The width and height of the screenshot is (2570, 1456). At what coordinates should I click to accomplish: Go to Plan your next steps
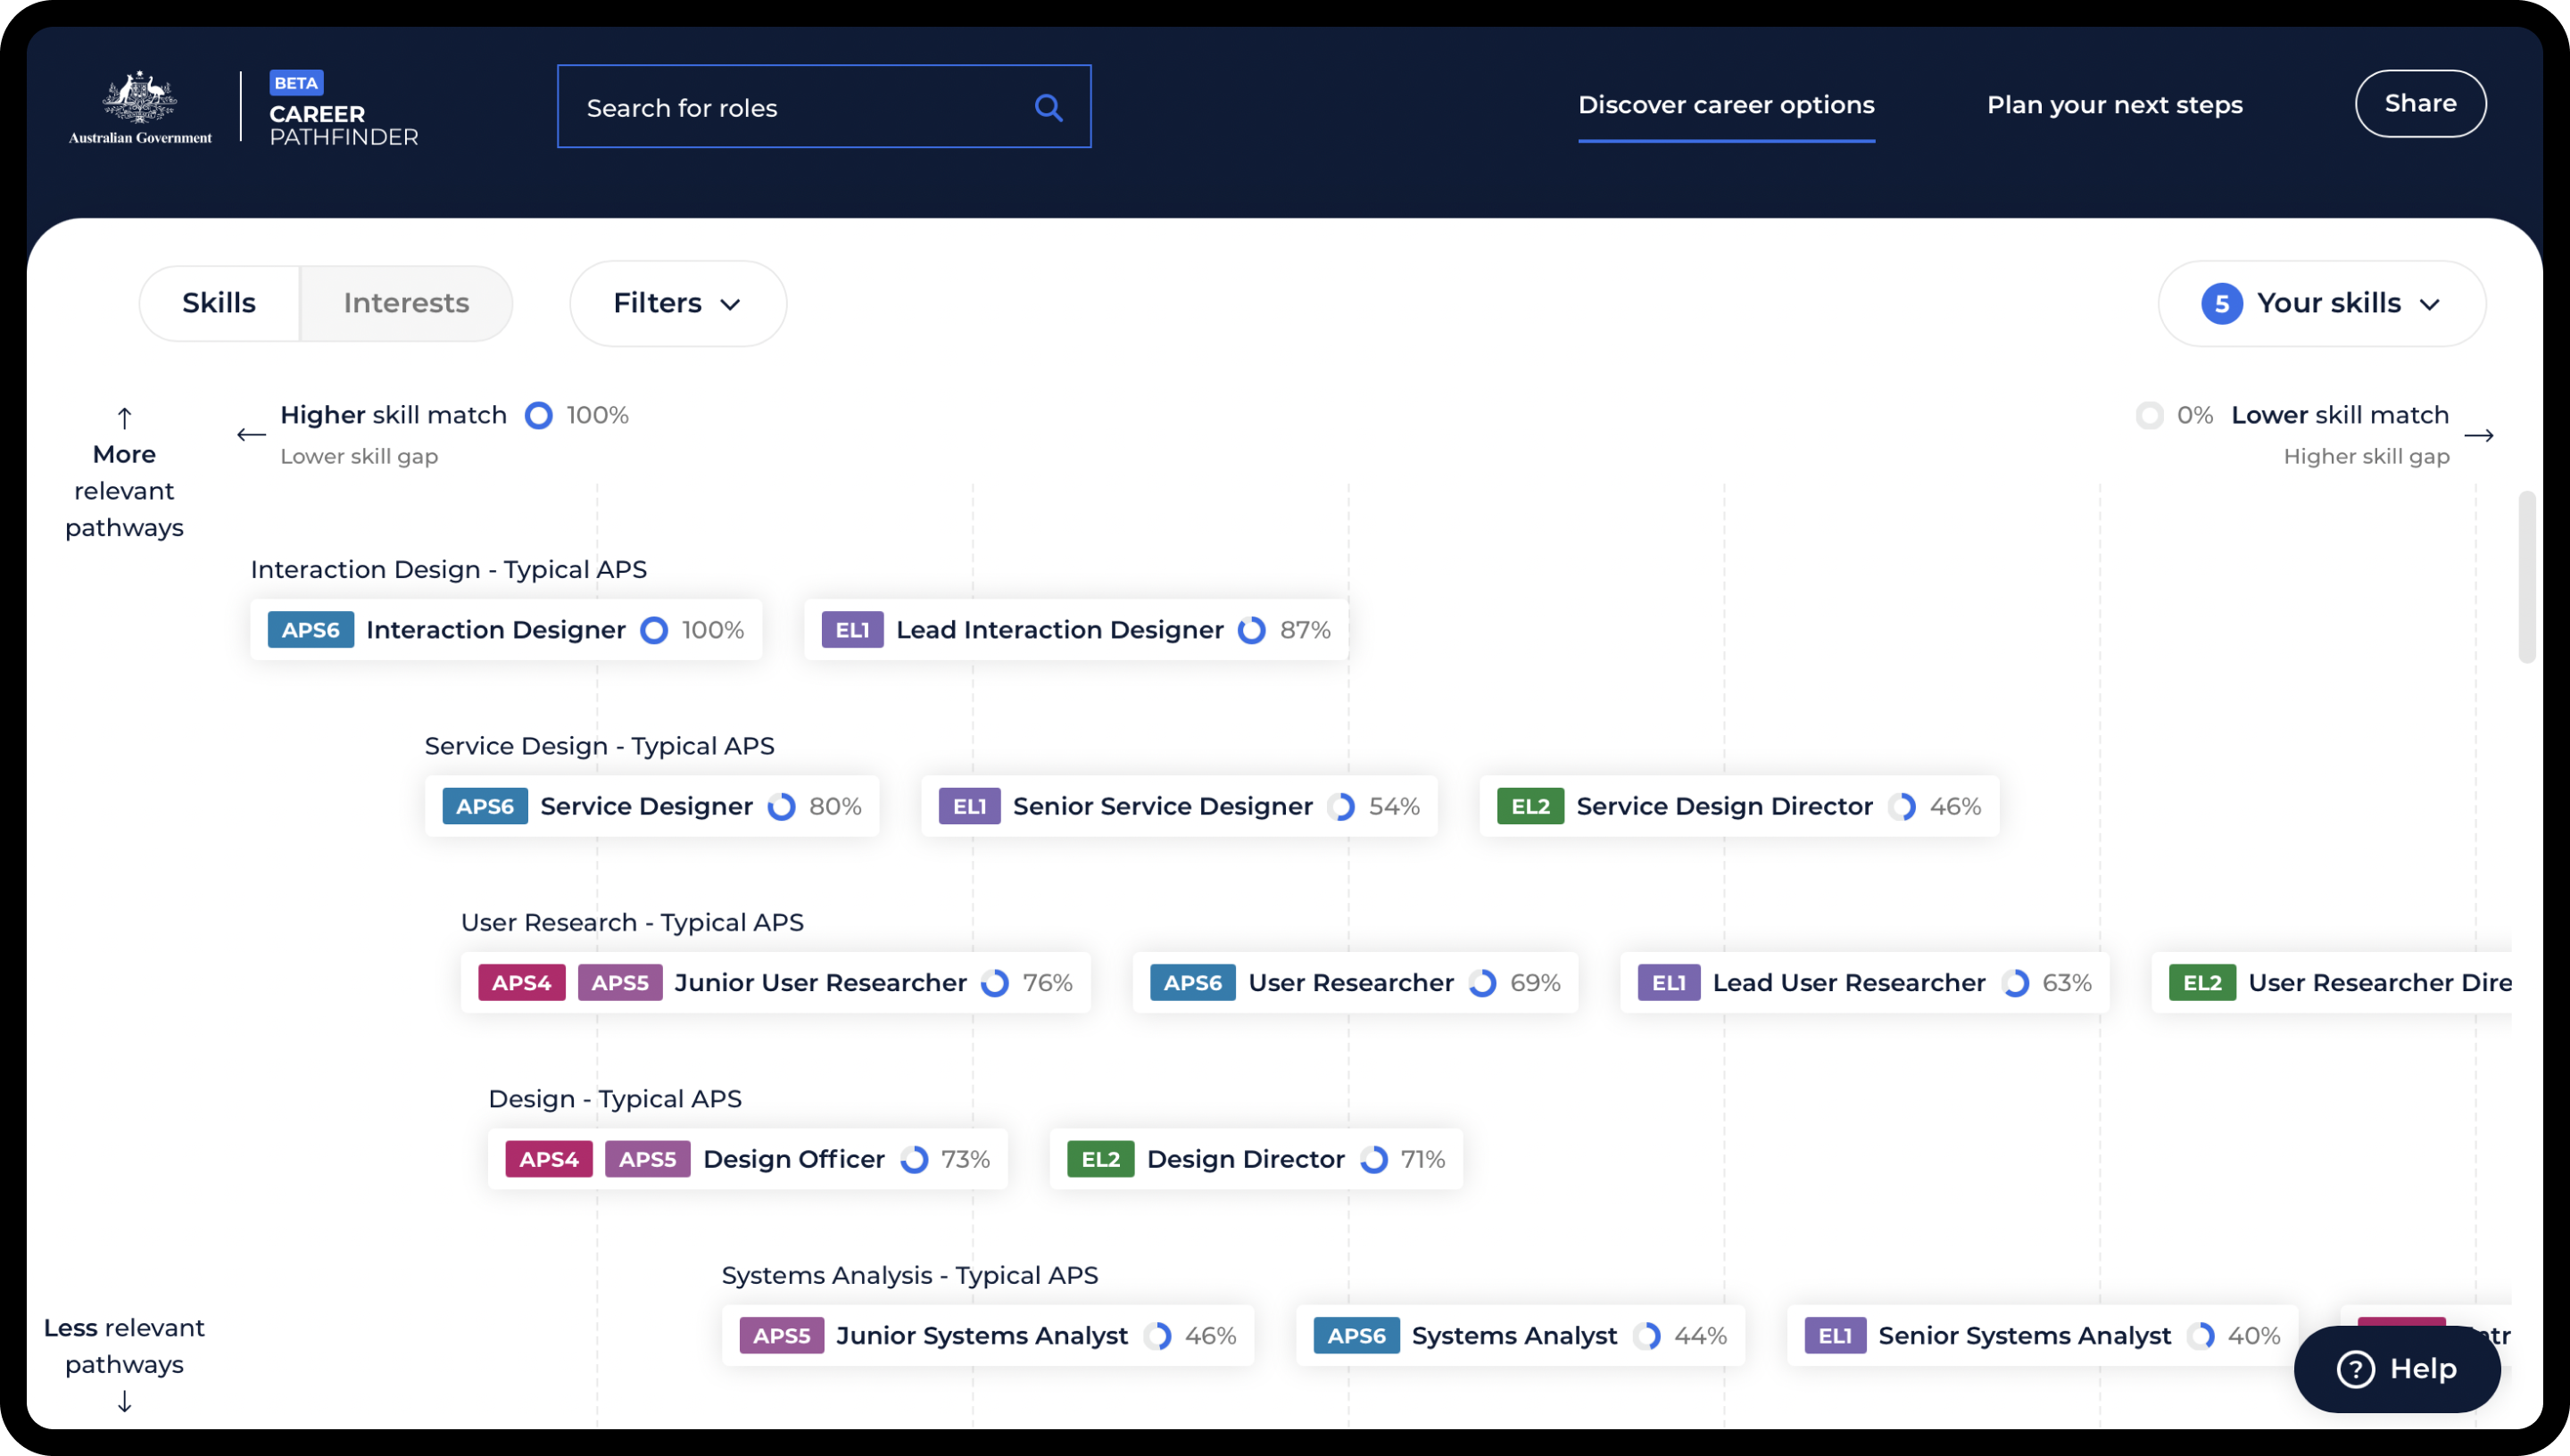pyautogui.click(x=2114, y=105)
